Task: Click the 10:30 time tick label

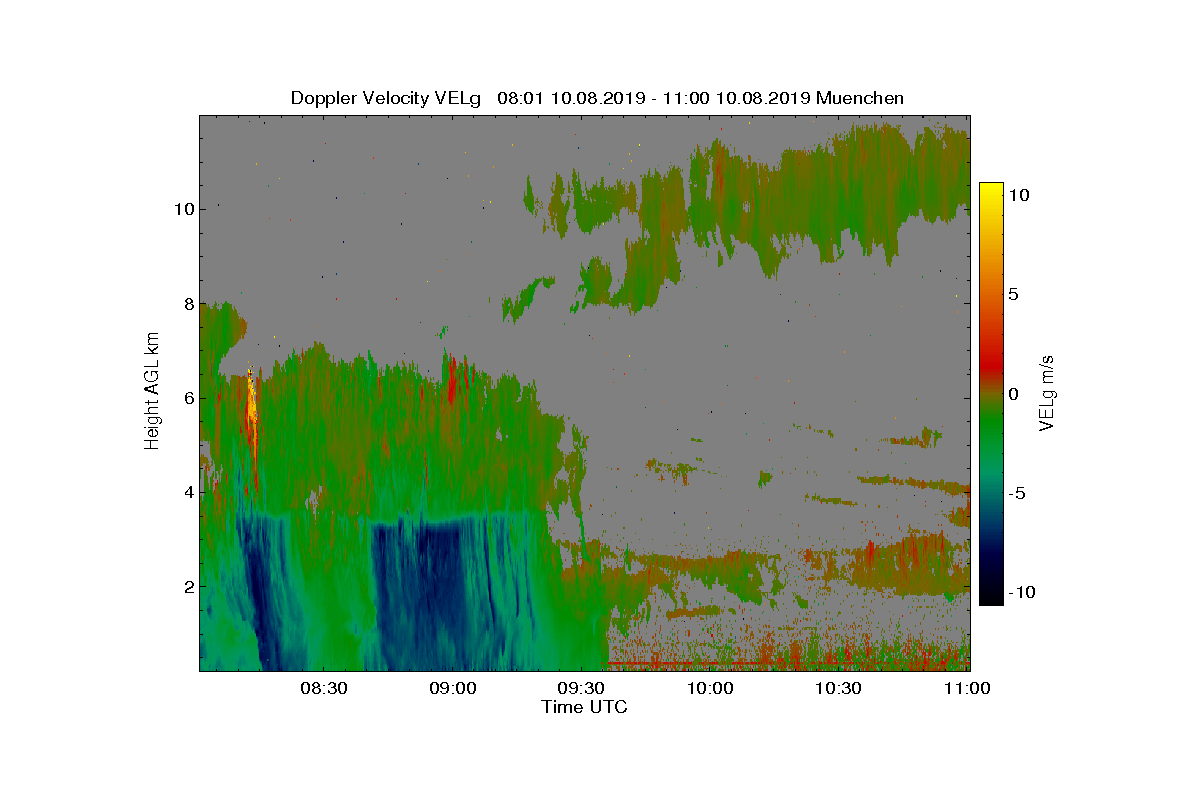Action: pos(838,688)
